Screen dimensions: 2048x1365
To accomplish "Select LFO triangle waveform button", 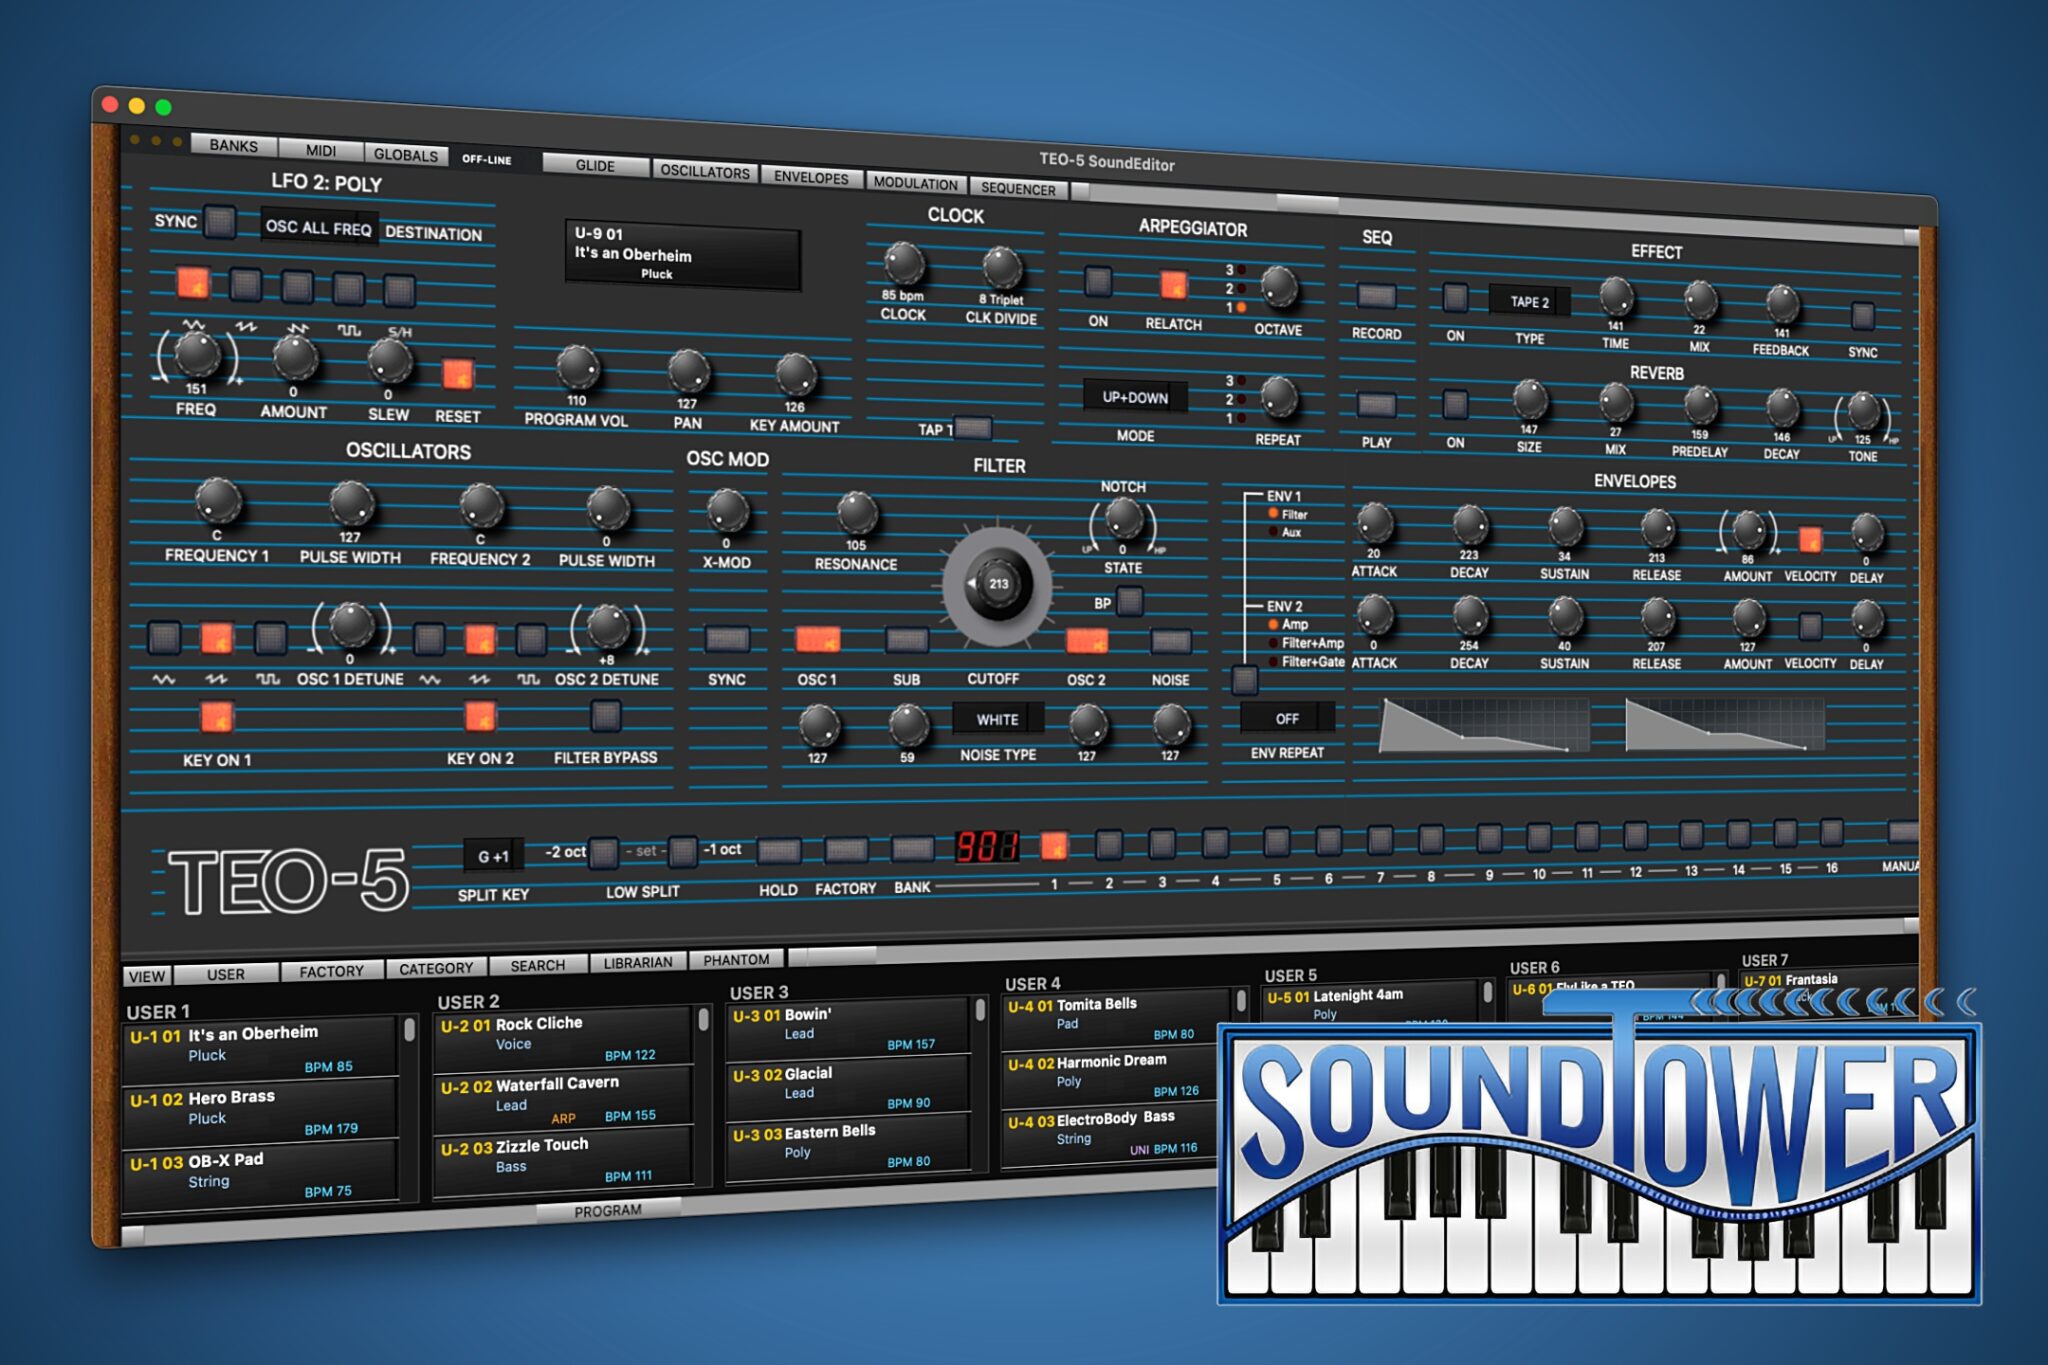I will (193, 283).
